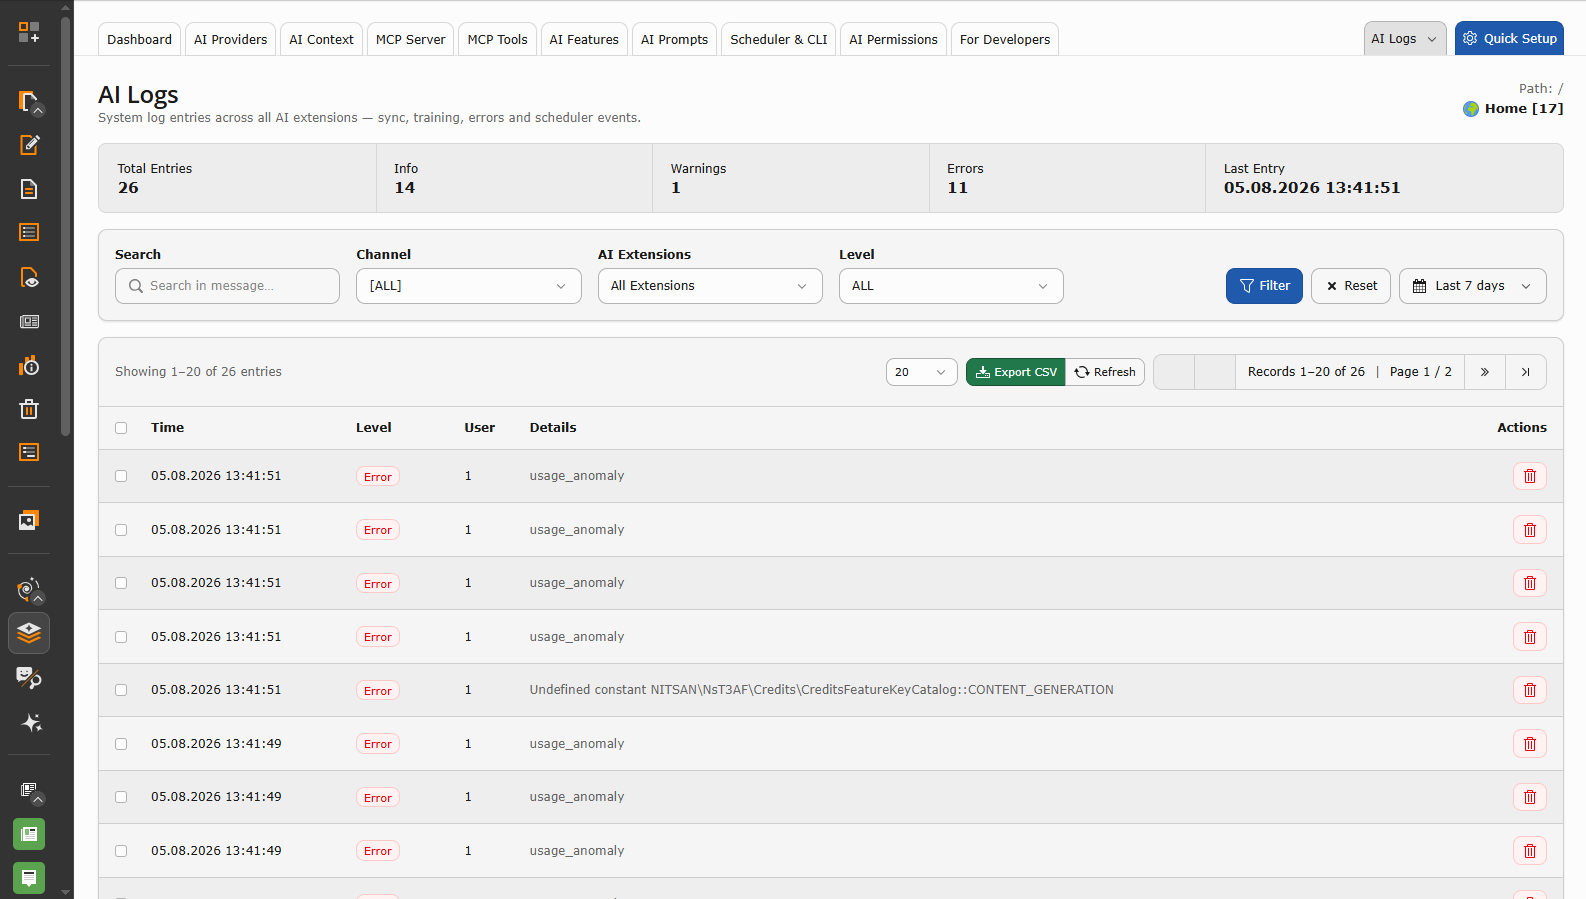The height and width of the screenshot is (899, 1586).
Task: Click the Errors 11 statistic
Action: pos(1067,178)
